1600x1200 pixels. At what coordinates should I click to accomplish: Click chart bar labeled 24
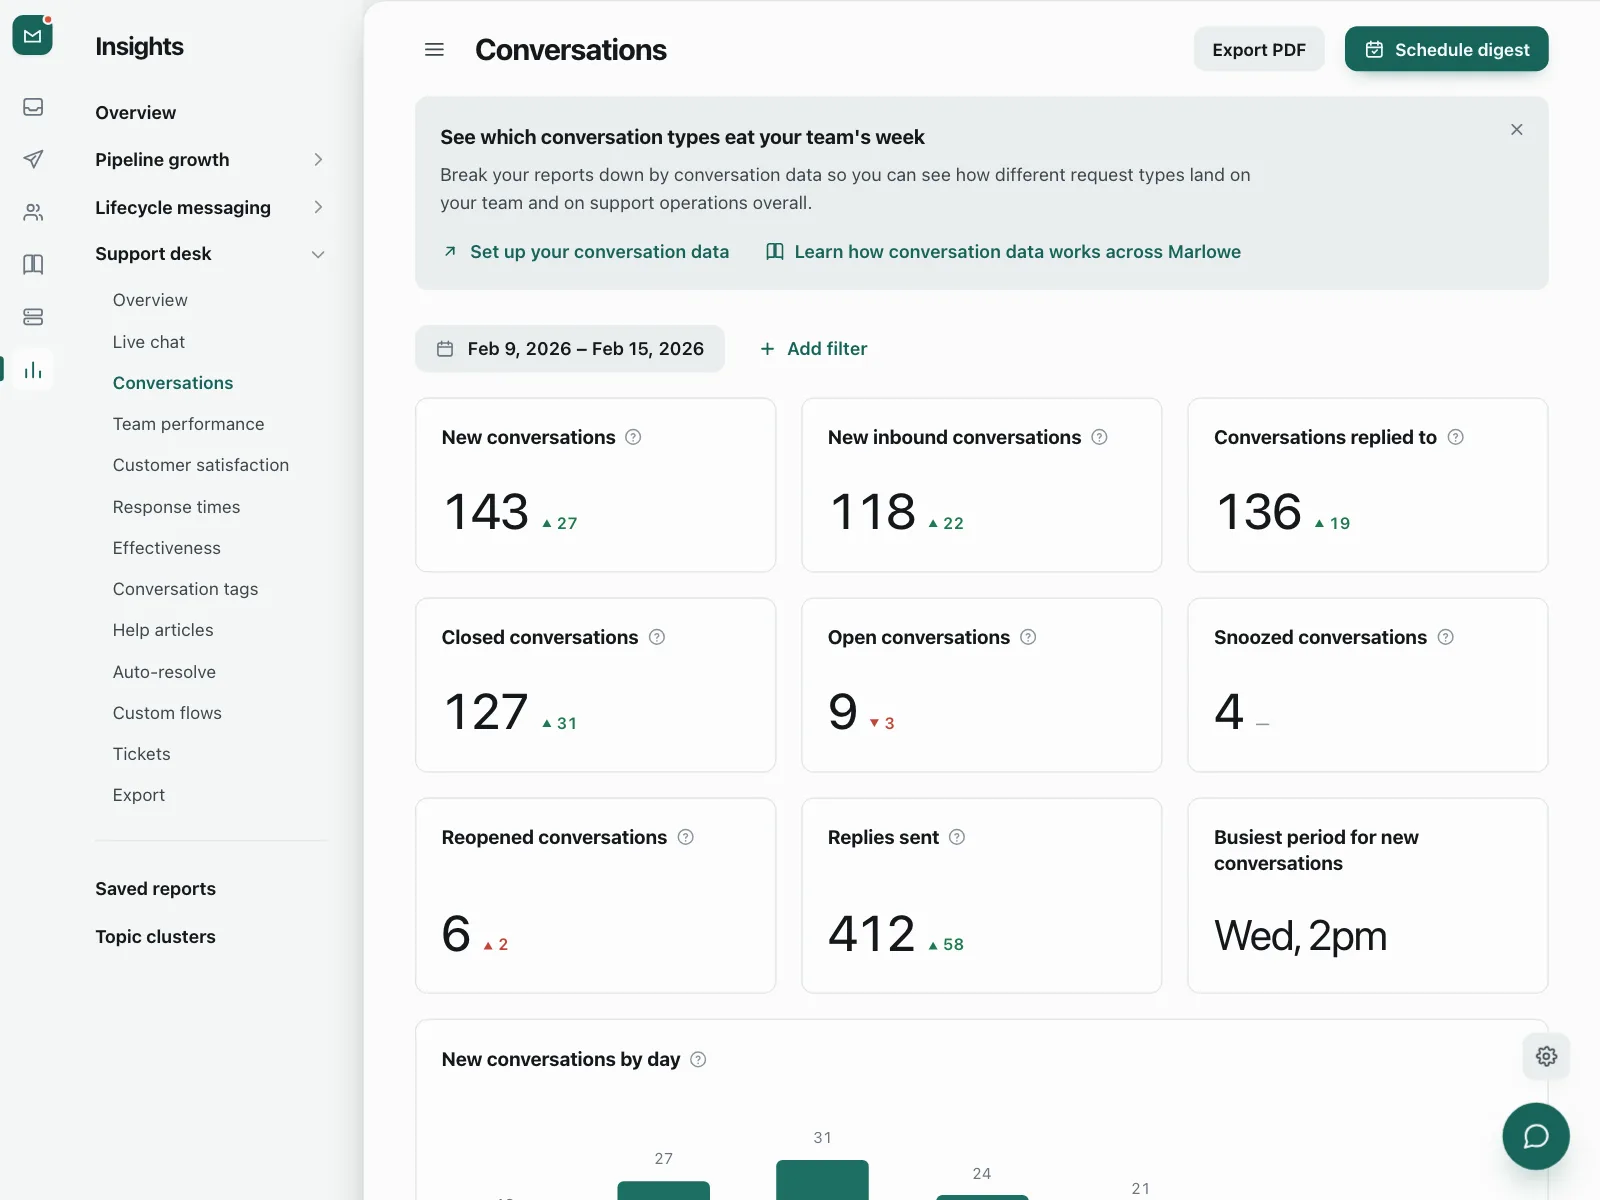point(982,1197)
